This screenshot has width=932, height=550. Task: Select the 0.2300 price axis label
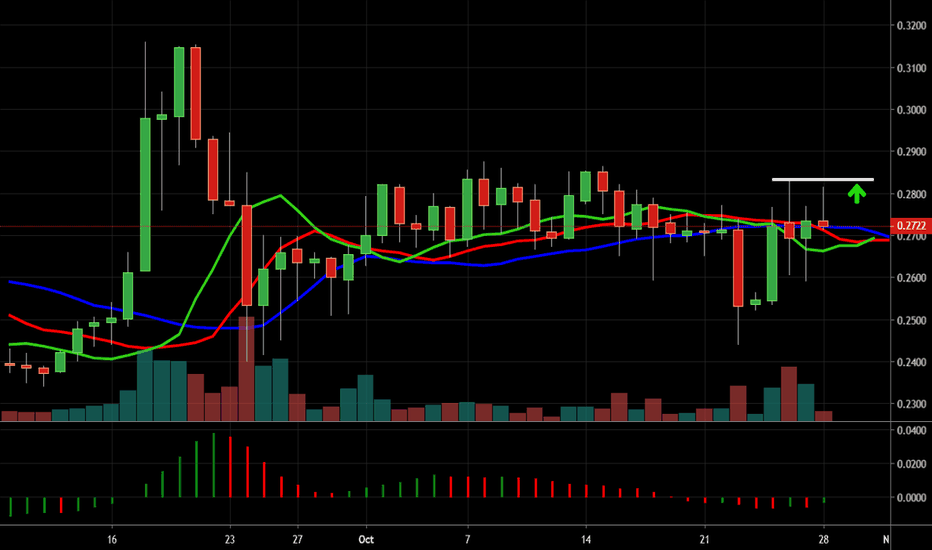click(x=911, y=404)
